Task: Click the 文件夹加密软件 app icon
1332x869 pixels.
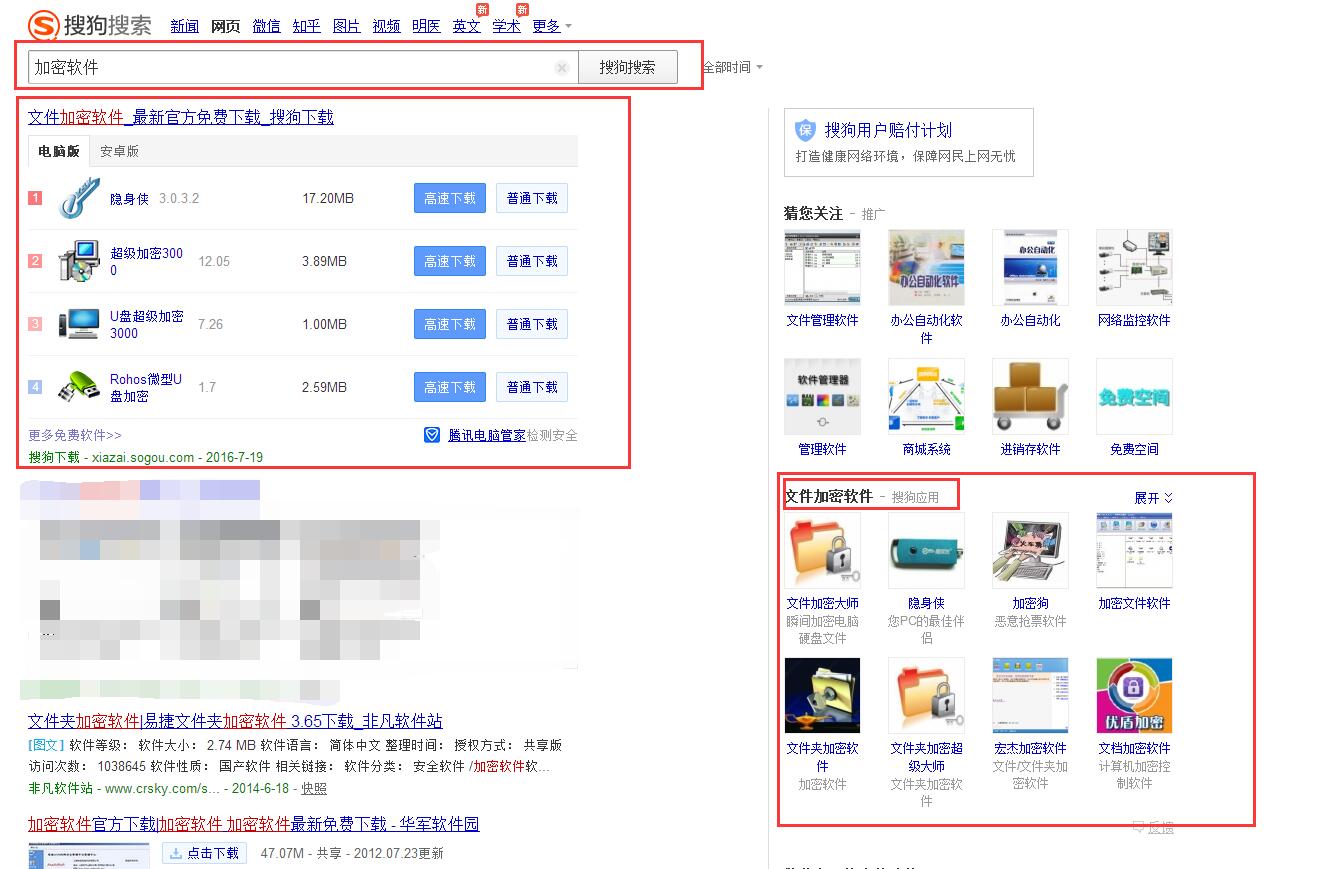Action: (822, 695)
